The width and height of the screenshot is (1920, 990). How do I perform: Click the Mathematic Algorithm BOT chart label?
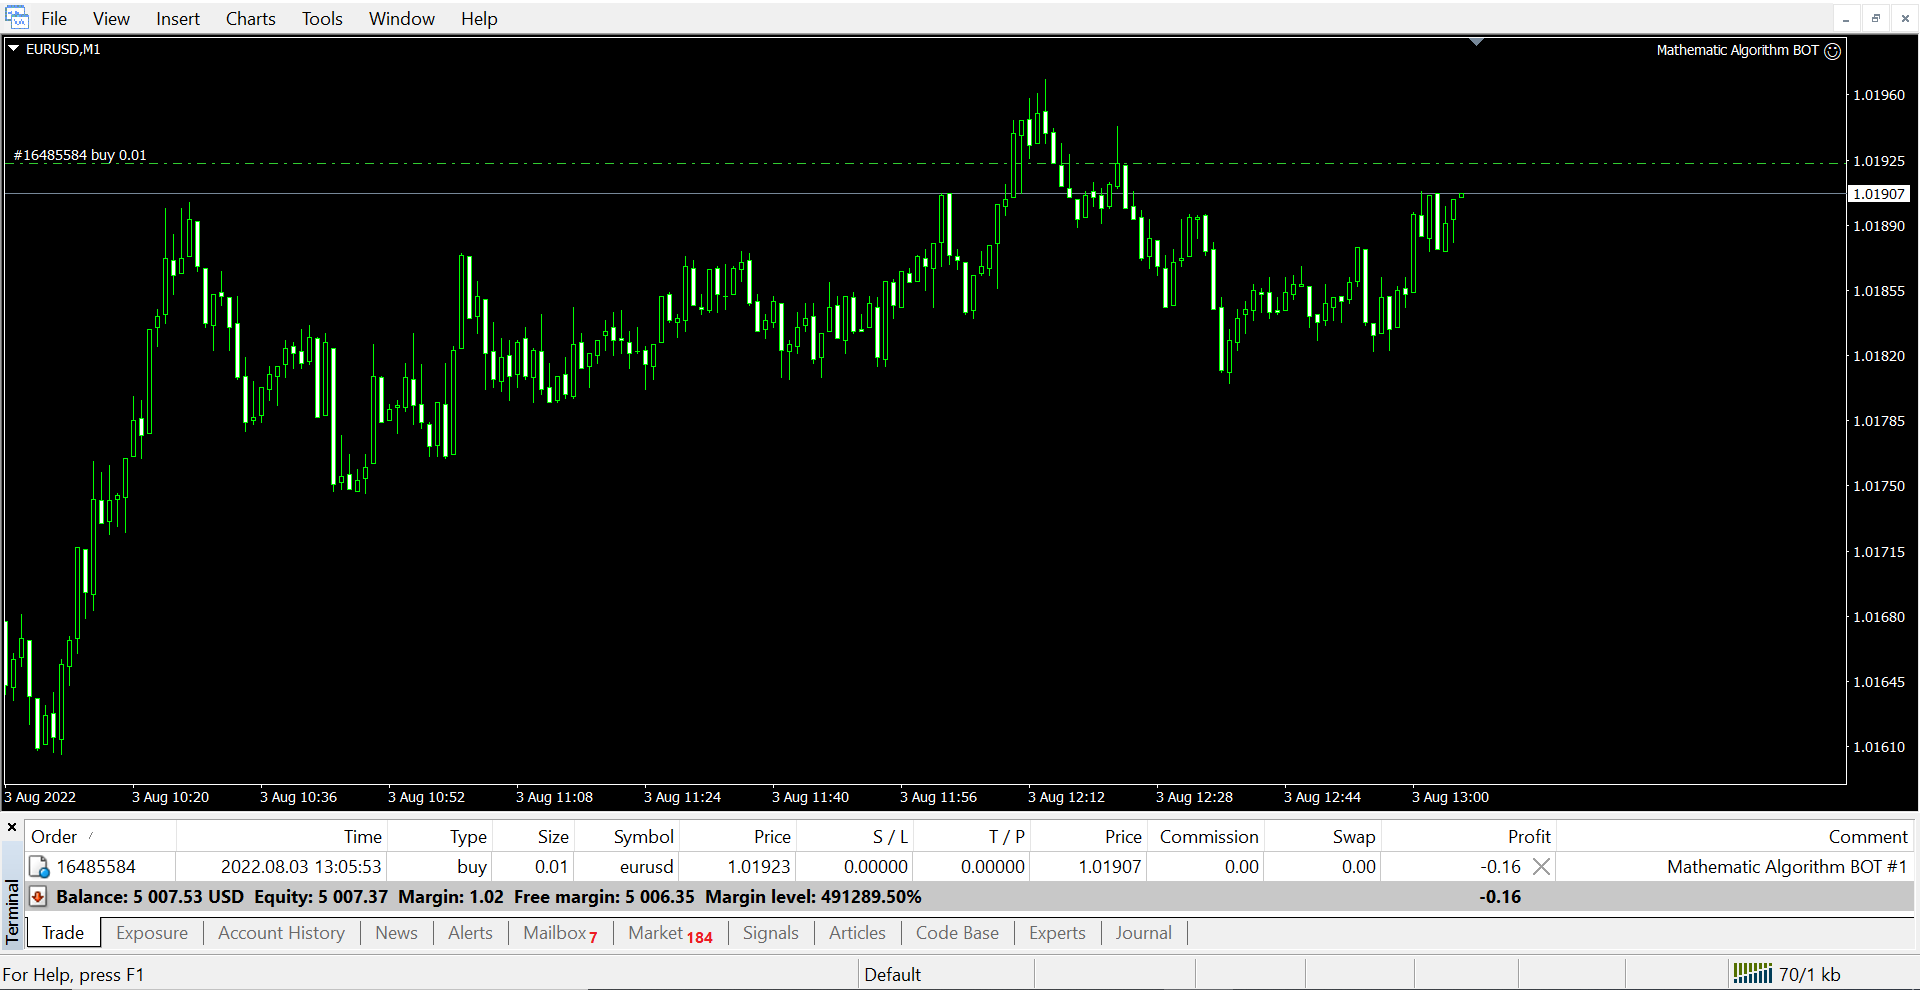(x=1737, y=50)
